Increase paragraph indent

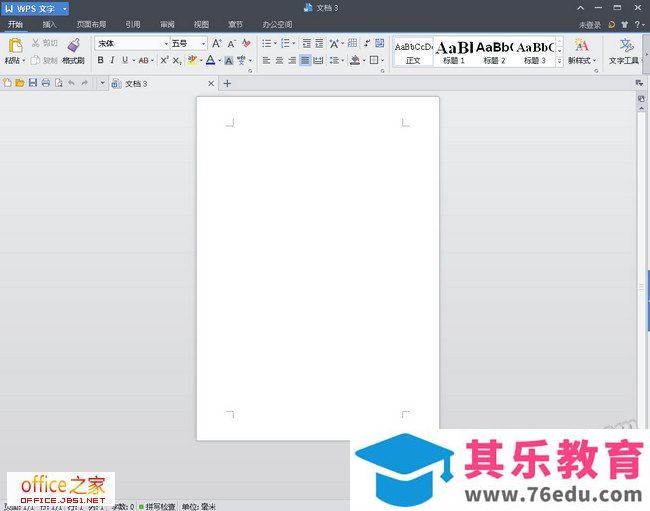pyautogui.click(x=319, y=43)
